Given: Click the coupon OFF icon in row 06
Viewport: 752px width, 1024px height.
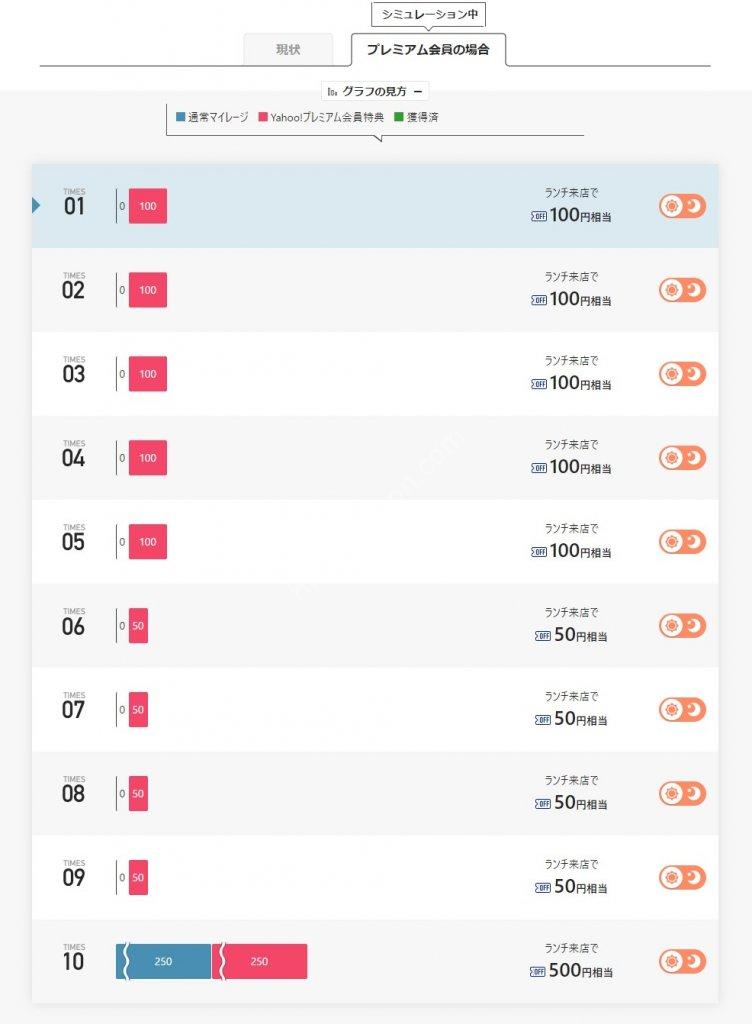Looking at the screenshot, I should pyautogui.click(x=542, y=635).
